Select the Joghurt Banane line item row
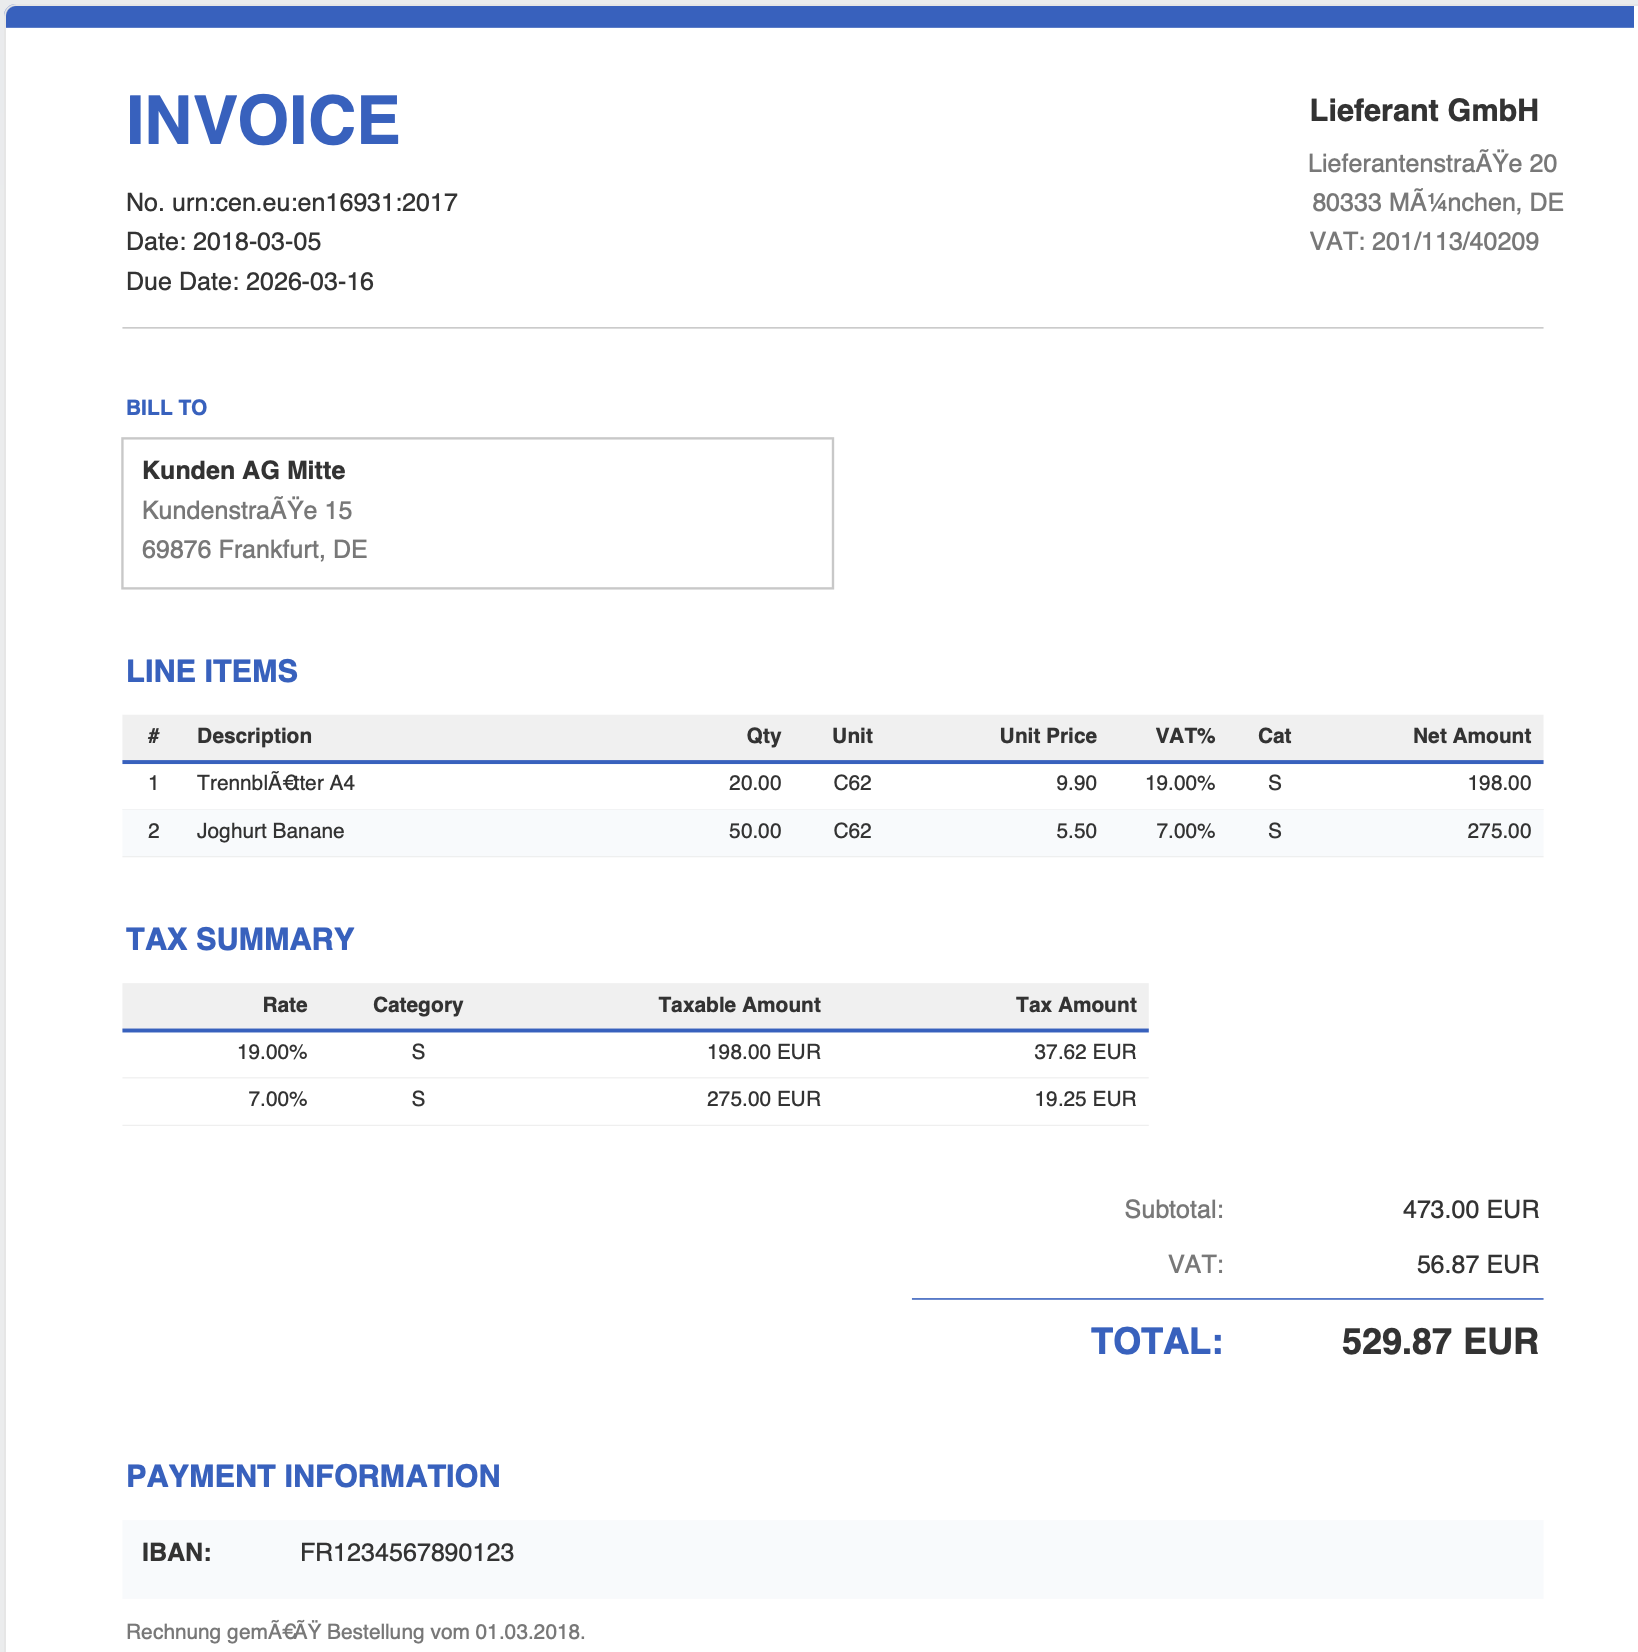The height and width of the screenshot is (1652, 1638). (270, 832)
